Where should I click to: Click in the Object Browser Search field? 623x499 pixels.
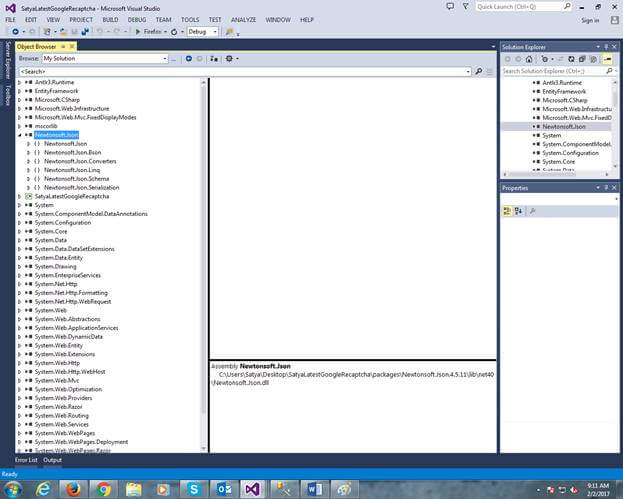pyautogui.click(x=242, y=72)
